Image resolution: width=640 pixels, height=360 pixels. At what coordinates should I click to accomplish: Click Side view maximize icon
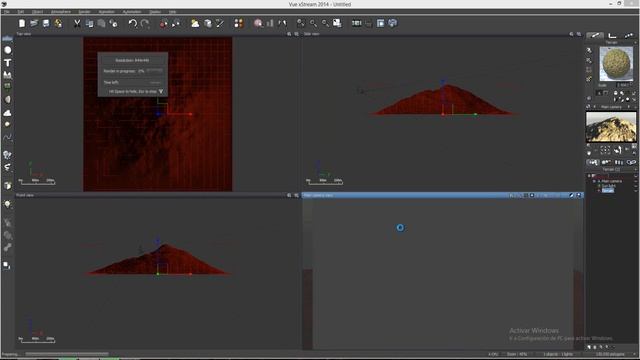[579, 34]
